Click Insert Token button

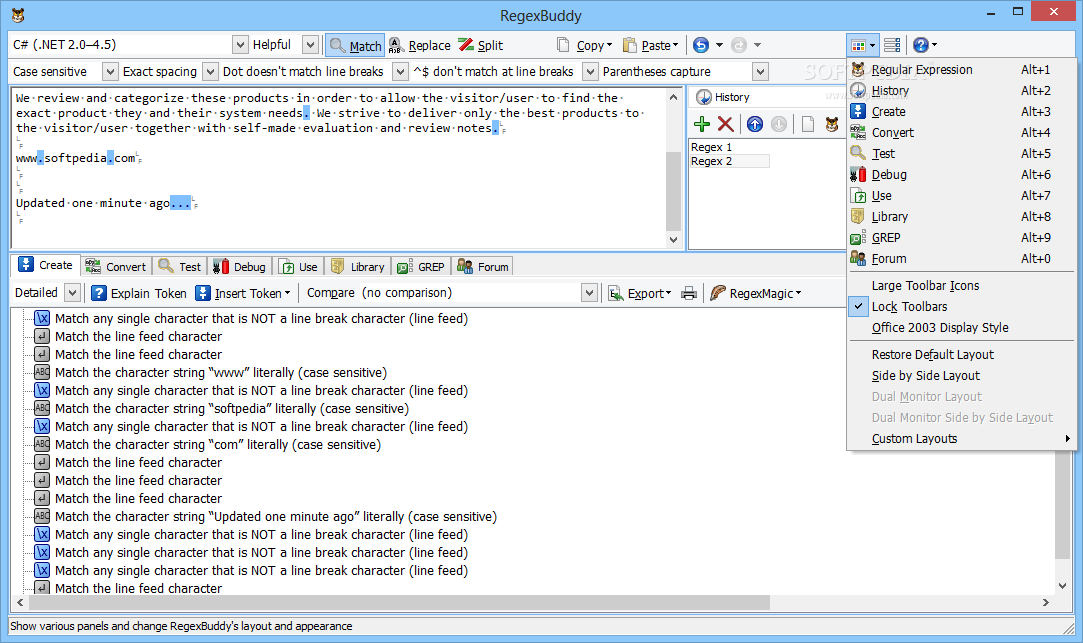point(243,293)
